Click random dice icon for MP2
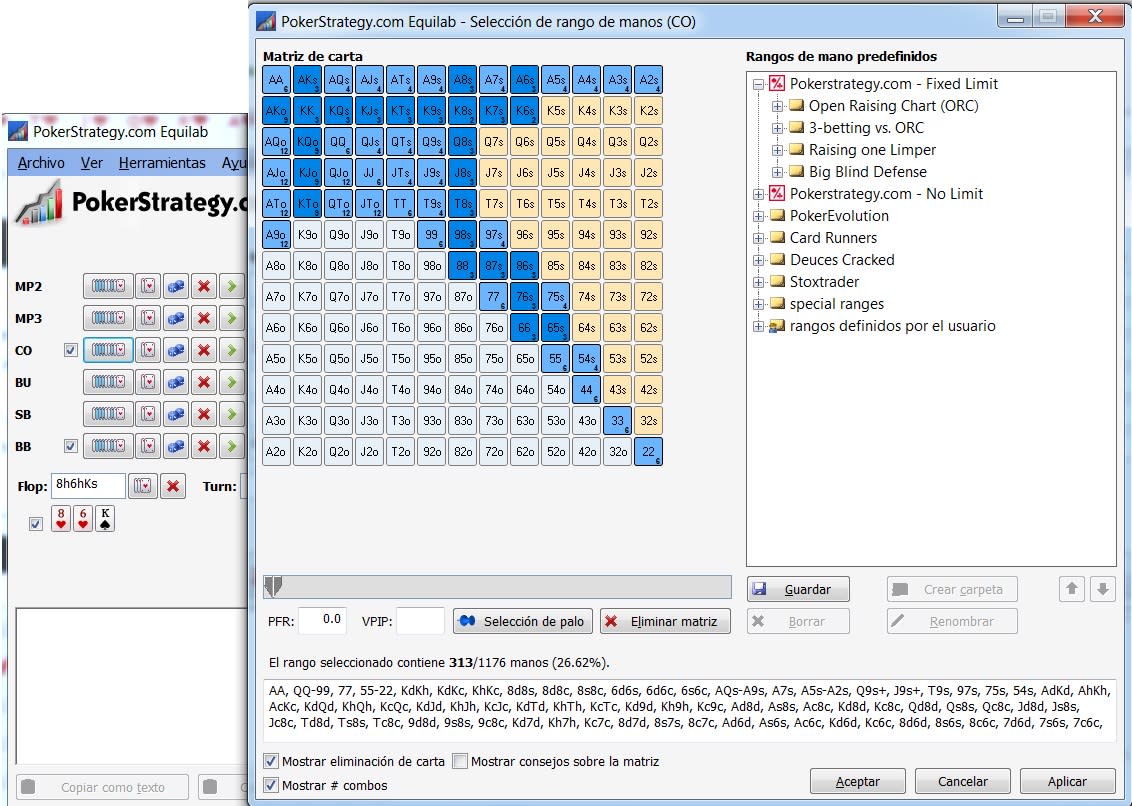Viewport: 1132px width, 806px height. point(175,286)
